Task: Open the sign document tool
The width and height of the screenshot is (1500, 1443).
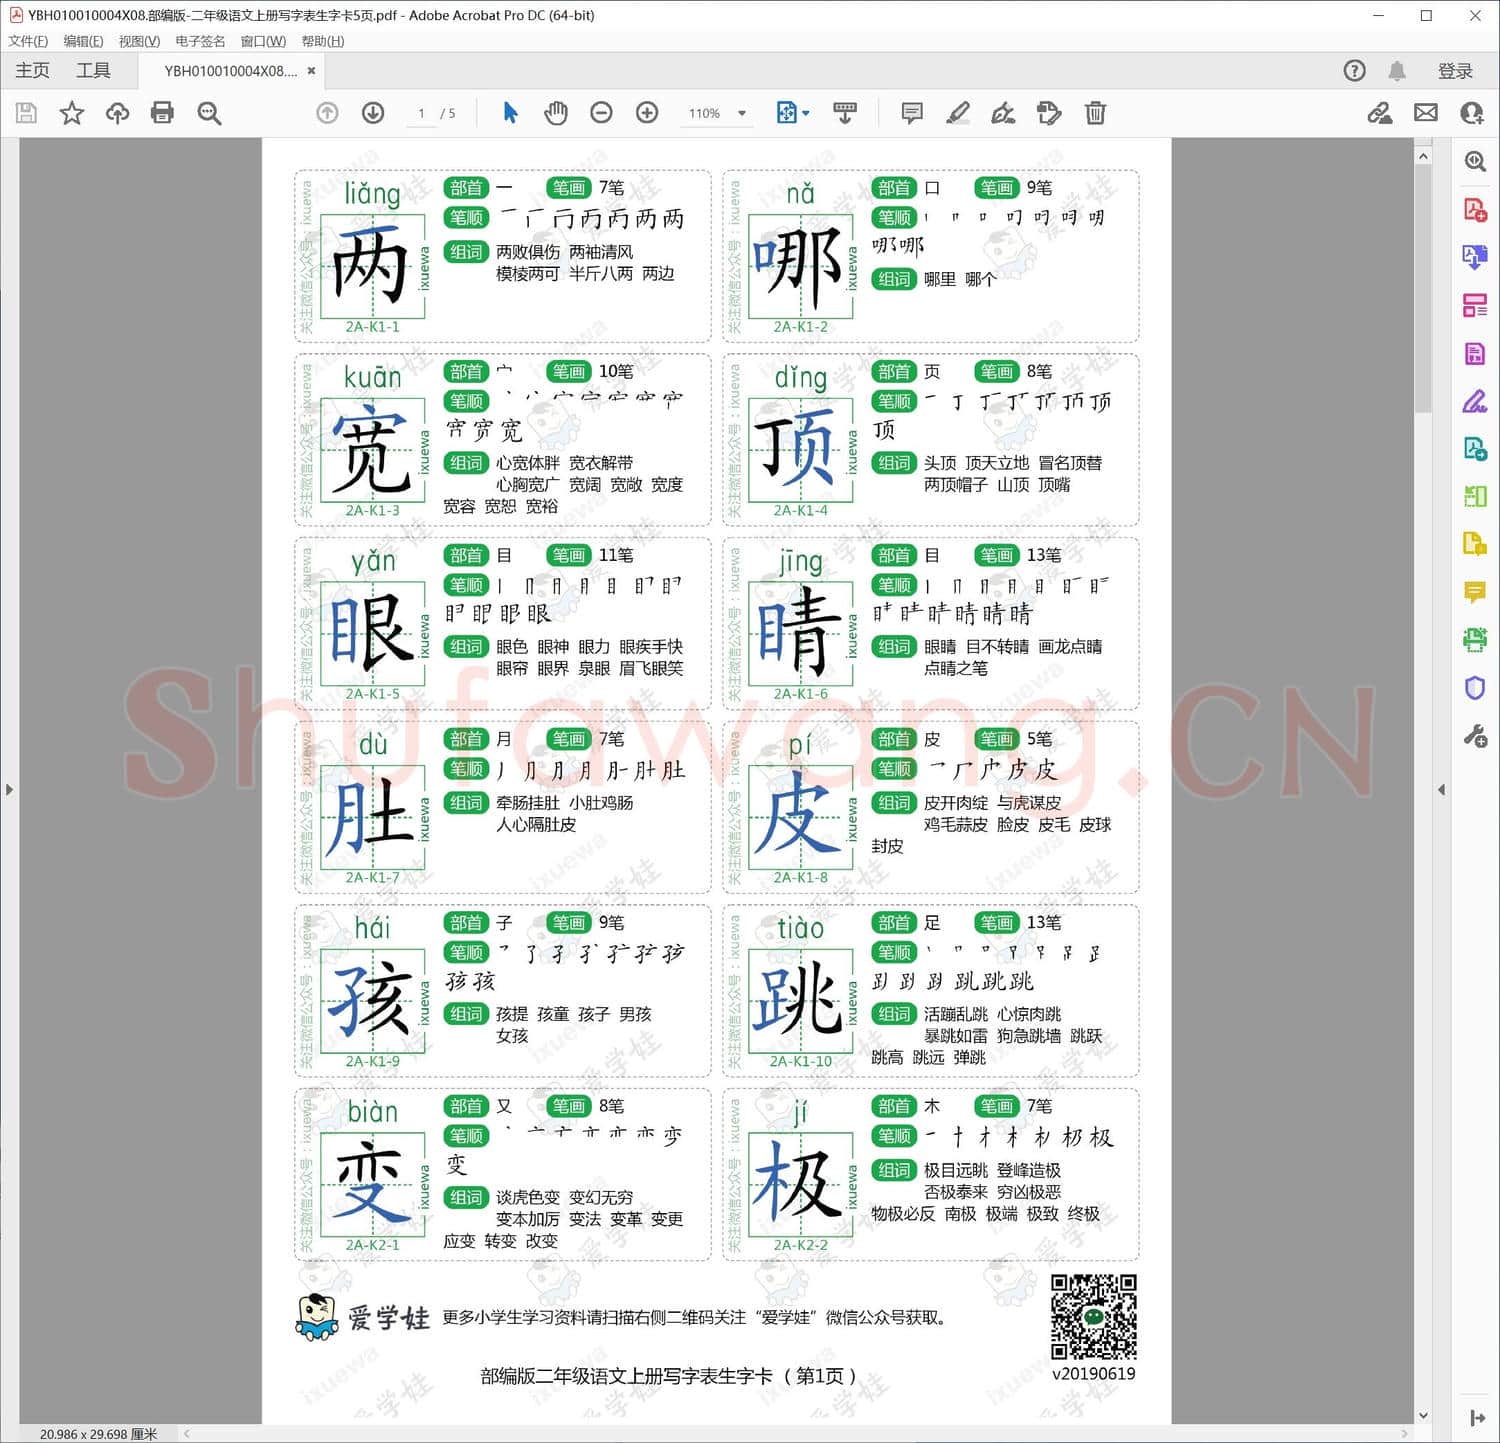Action: point(1003,113)
